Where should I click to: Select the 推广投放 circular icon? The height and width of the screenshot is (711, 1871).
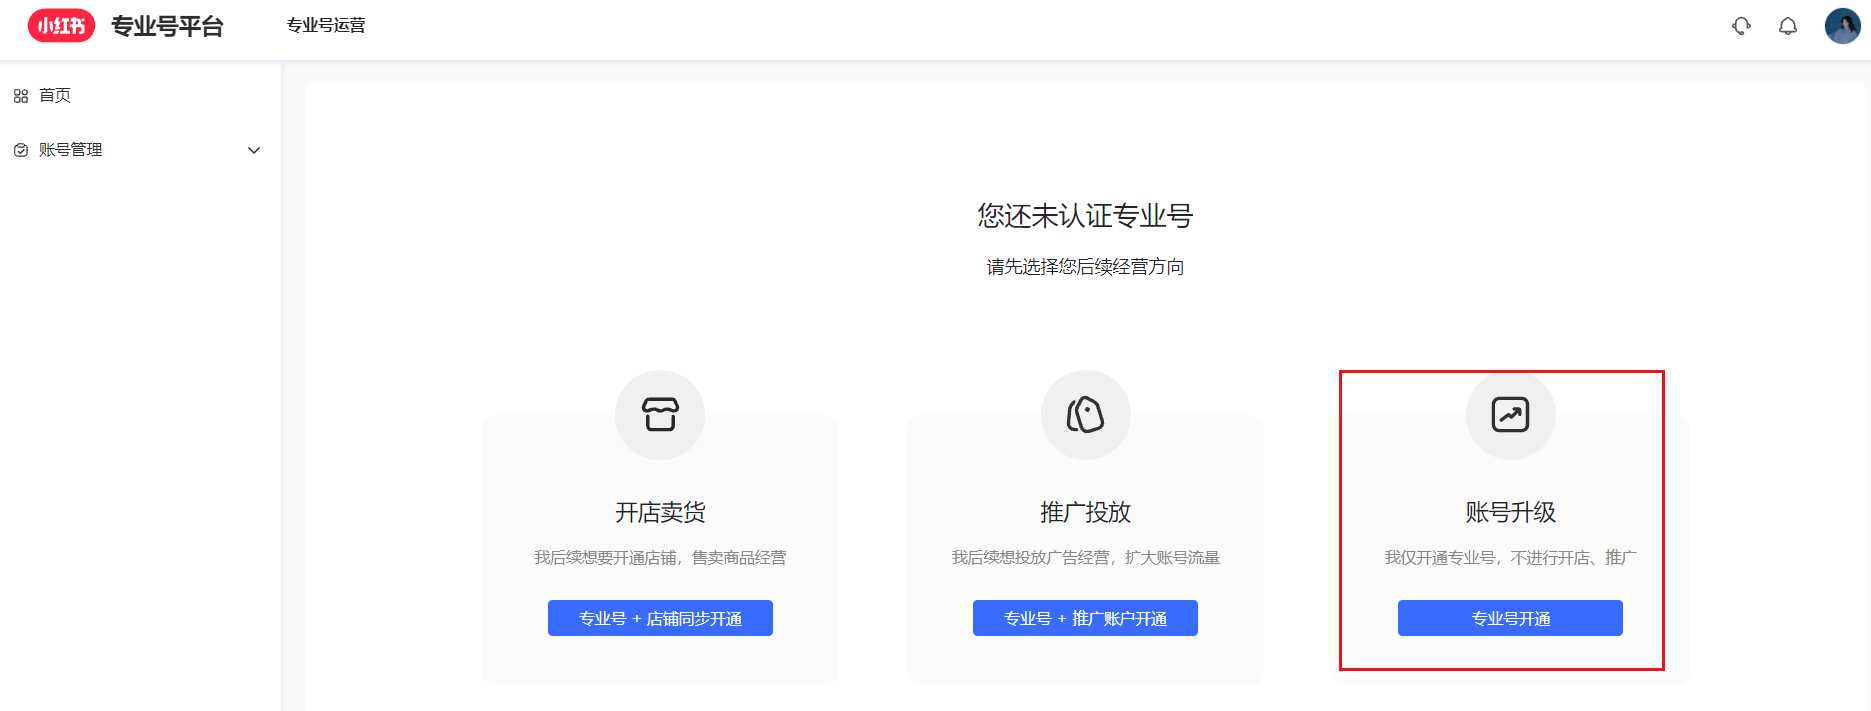1085,414
